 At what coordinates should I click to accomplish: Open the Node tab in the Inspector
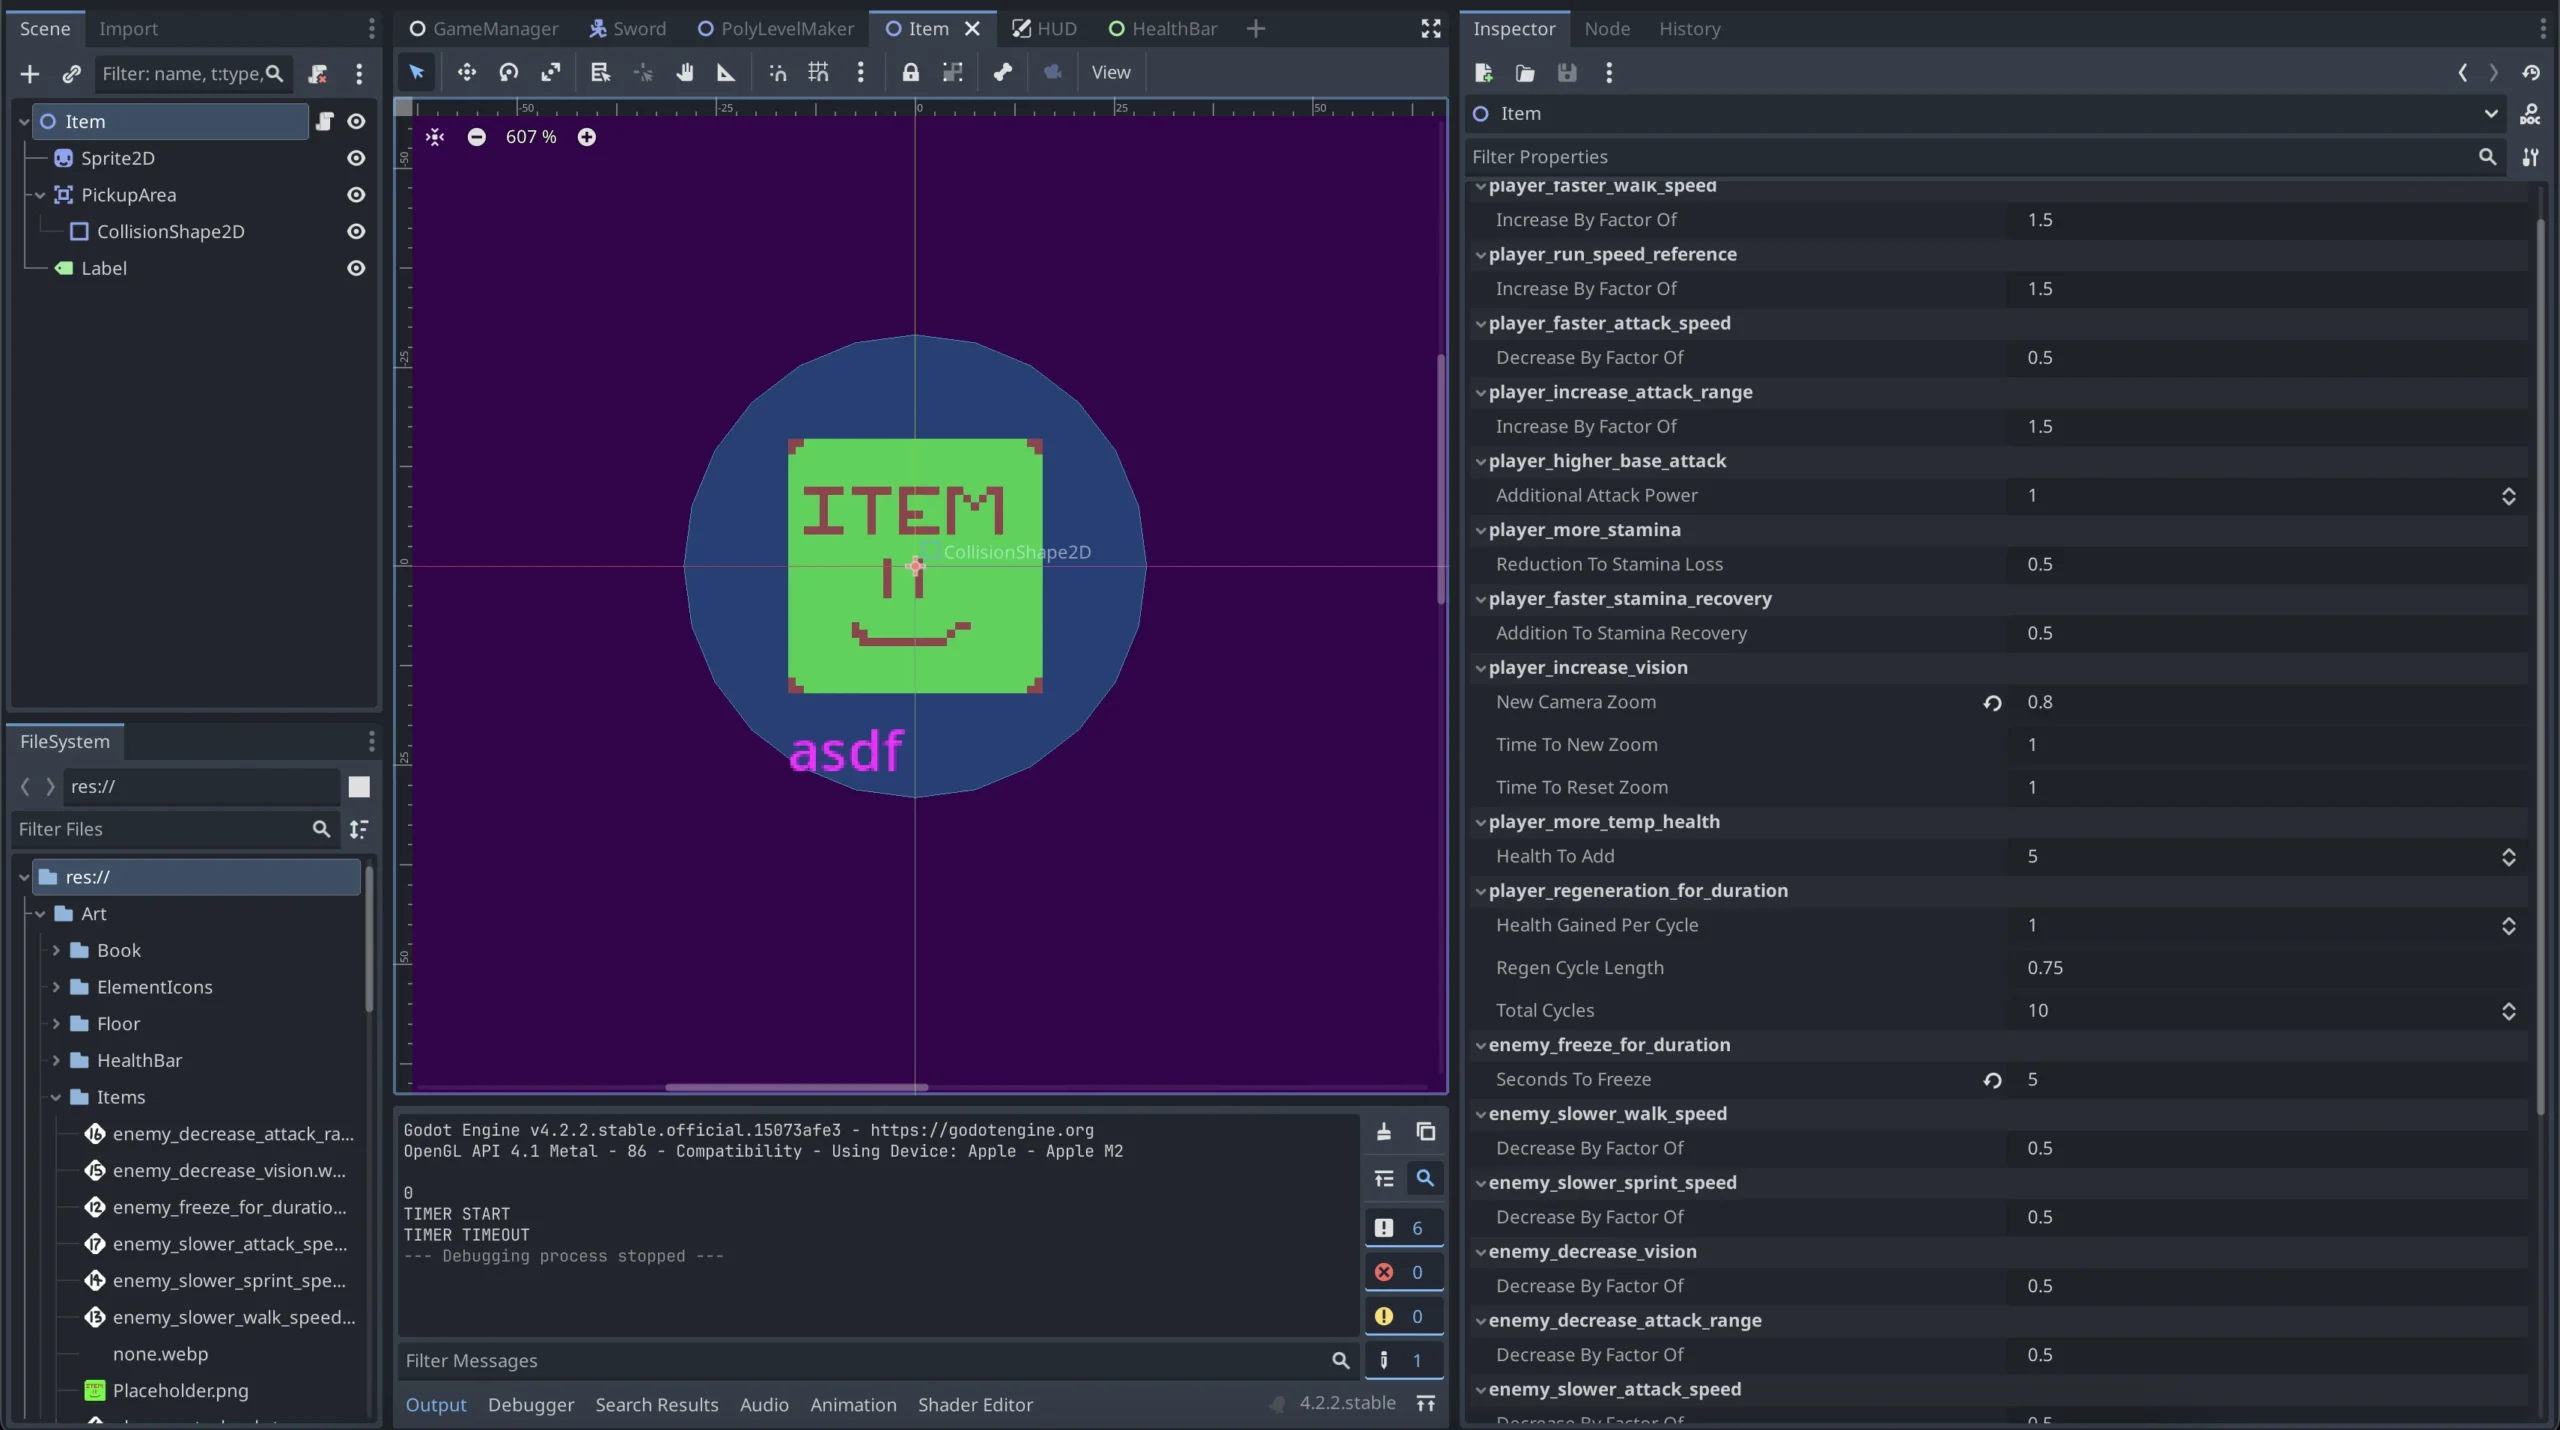click(x=1606, y=28)
